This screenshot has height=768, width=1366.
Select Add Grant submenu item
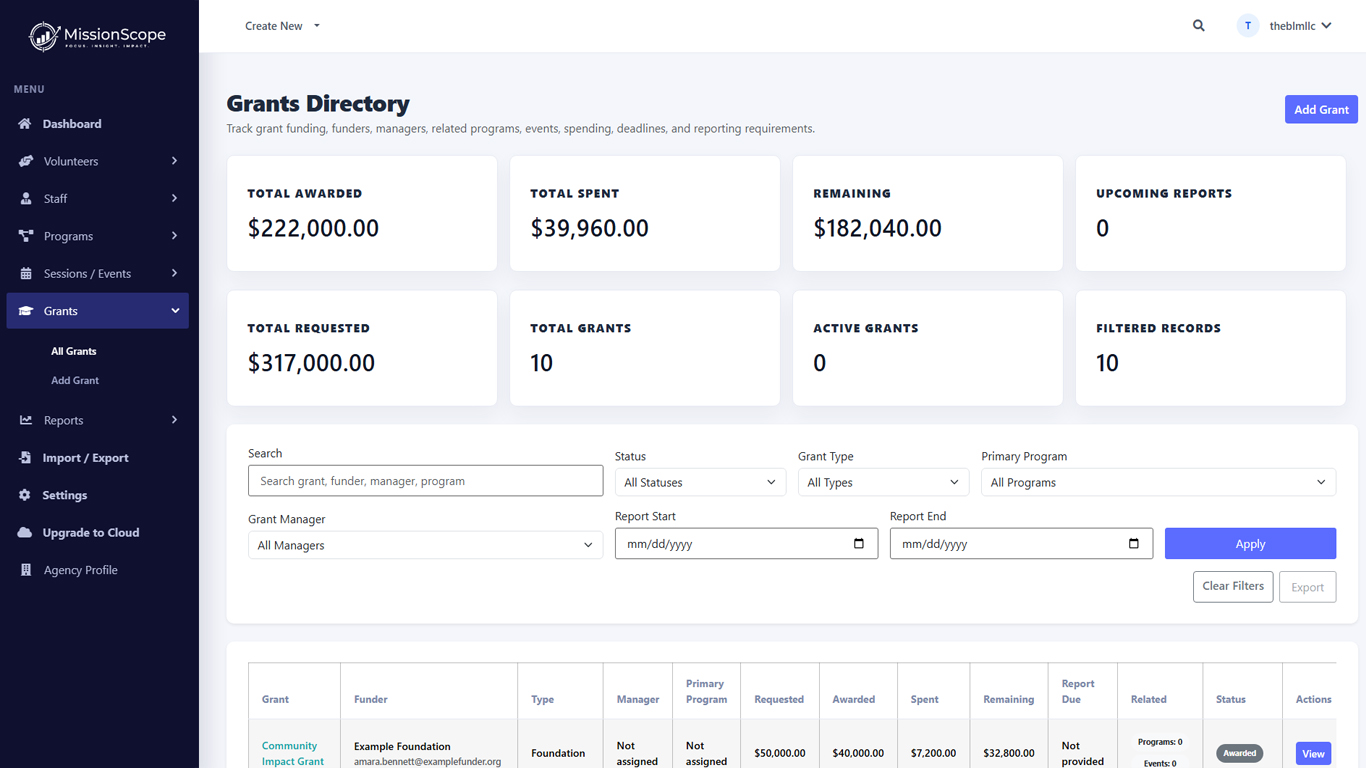[75, 380]
